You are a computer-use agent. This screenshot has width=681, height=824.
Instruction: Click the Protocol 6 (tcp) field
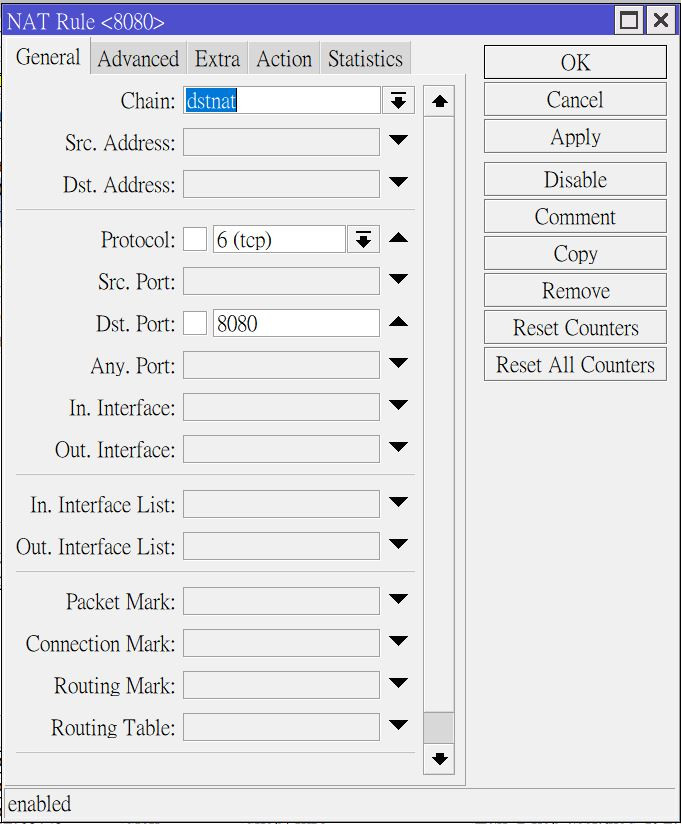pyautogui.click(x=279, y=240)
